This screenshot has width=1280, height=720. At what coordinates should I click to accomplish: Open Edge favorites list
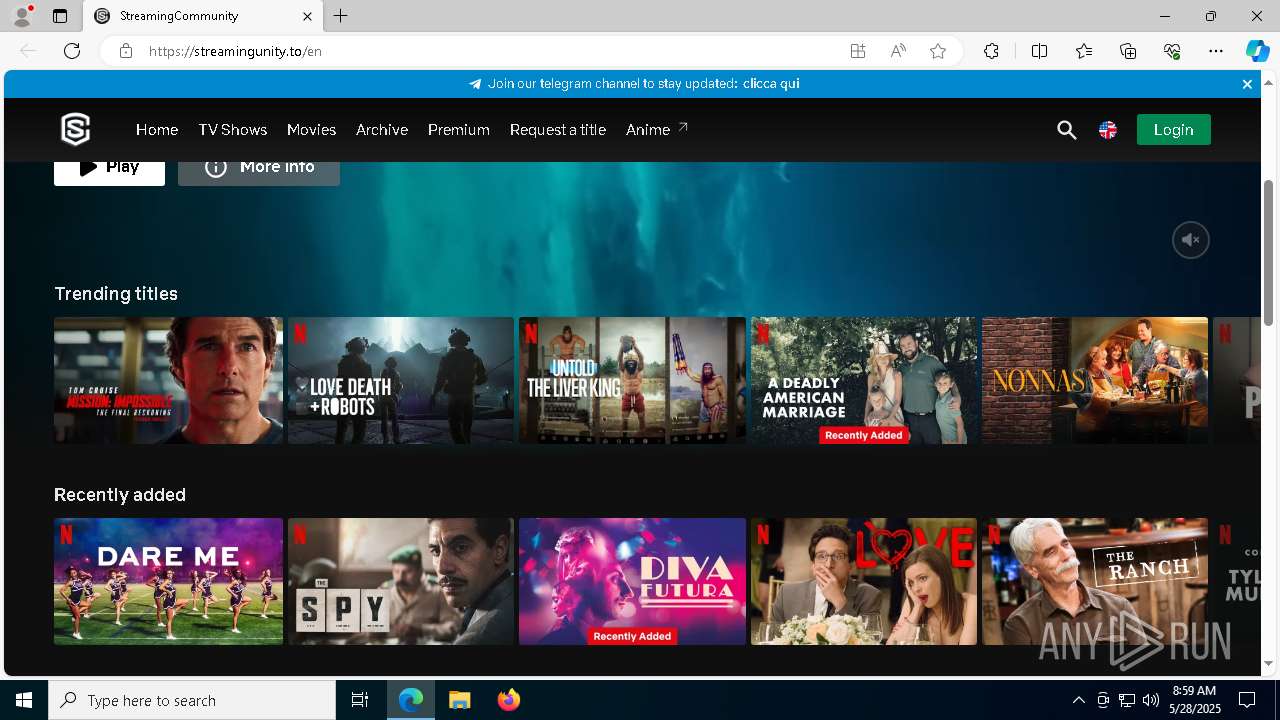click(1084, 51)
